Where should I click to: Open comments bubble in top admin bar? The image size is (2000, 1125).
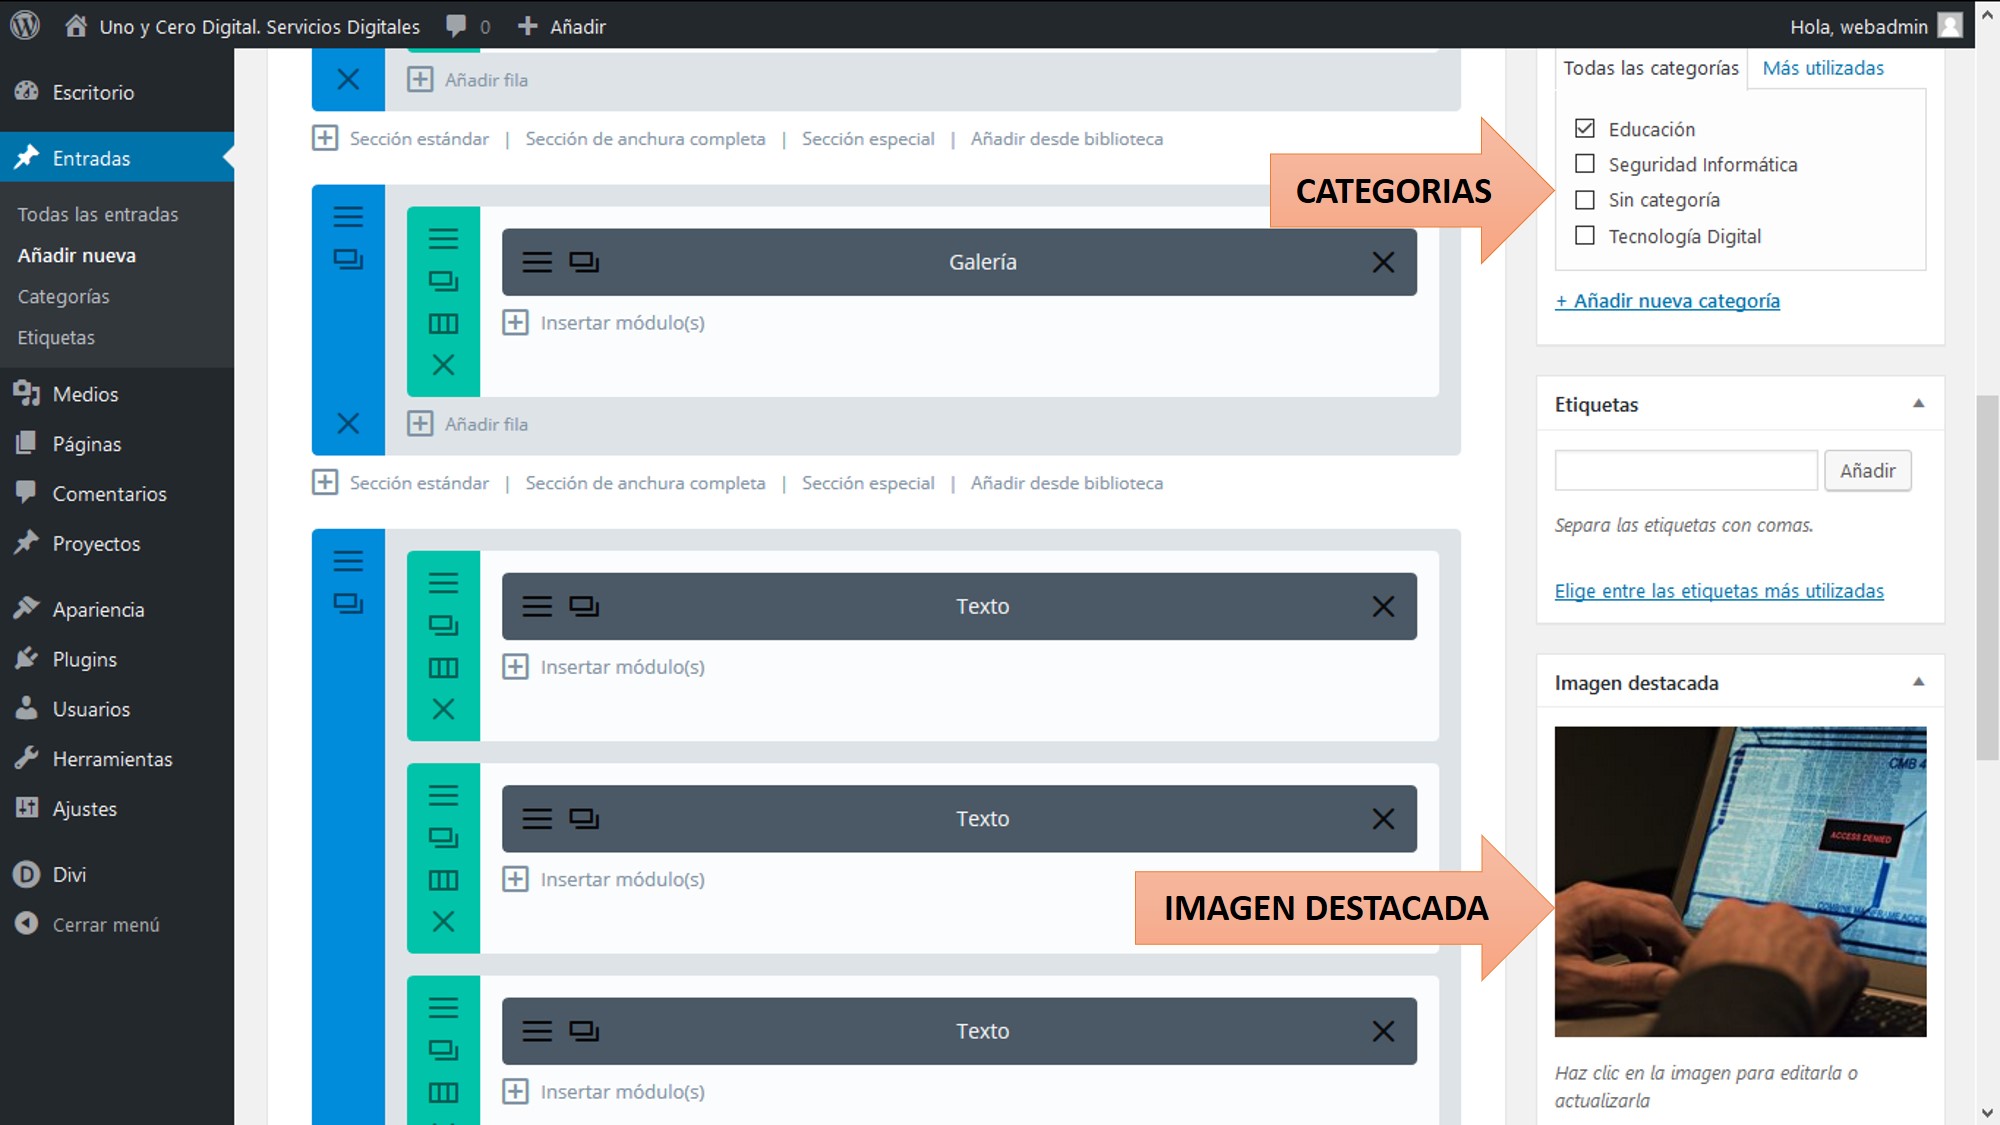[x=456, y=26]
